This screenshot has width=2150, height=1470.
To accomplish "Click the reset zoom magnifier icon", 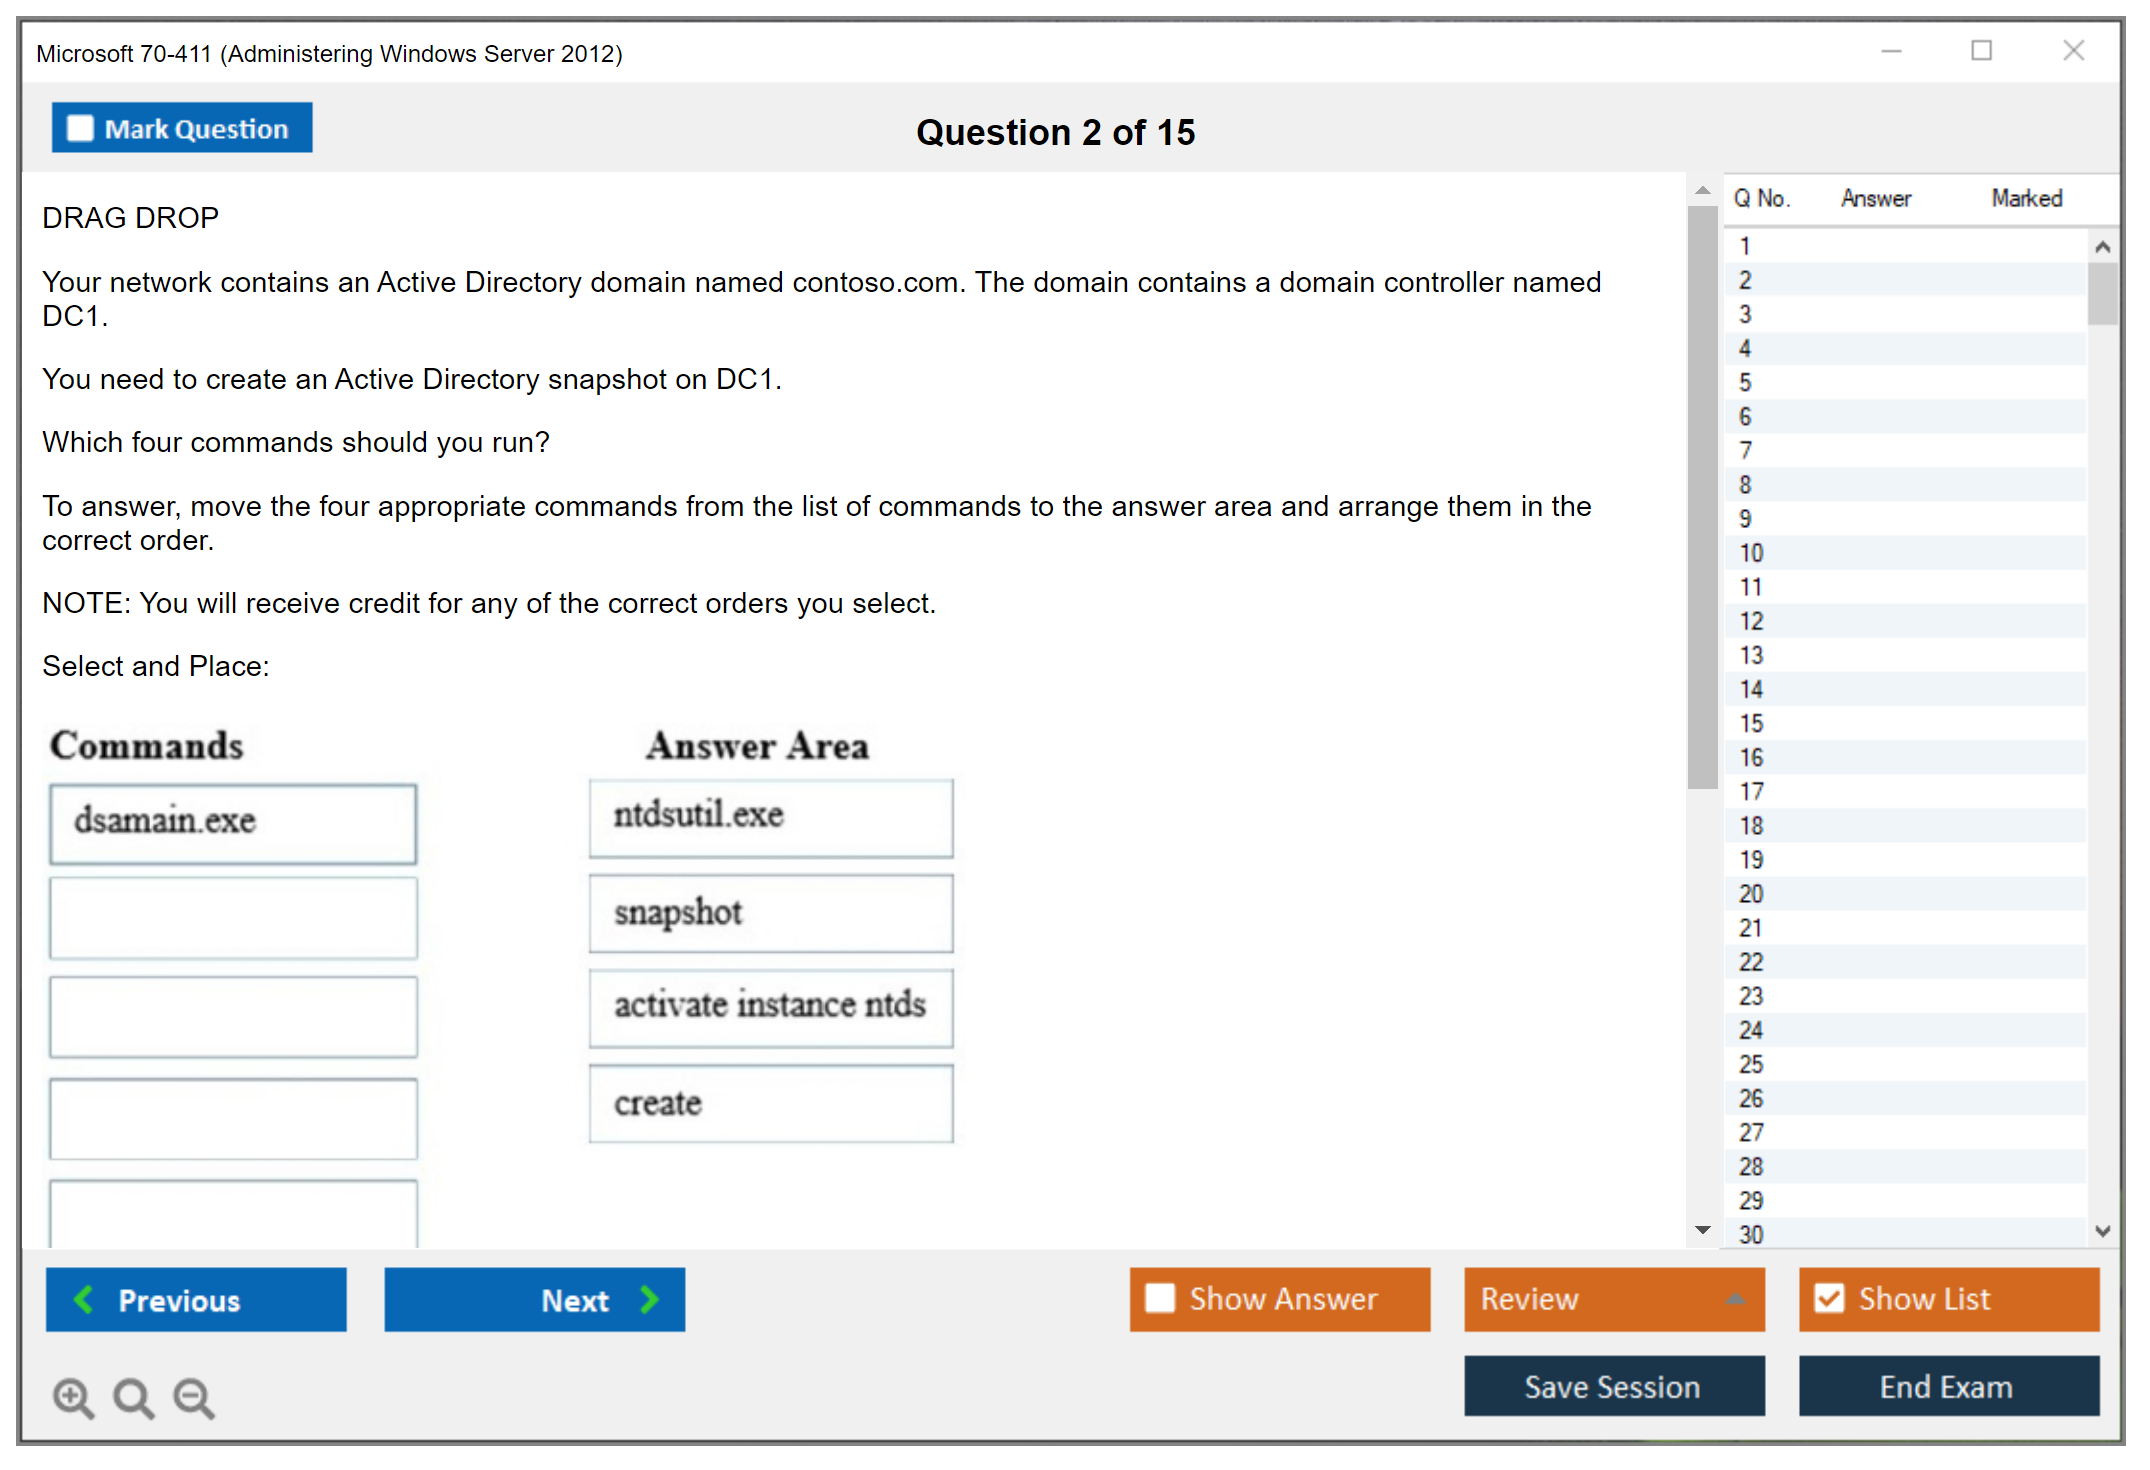I will pyautogui.click(x=133, y=1397).
